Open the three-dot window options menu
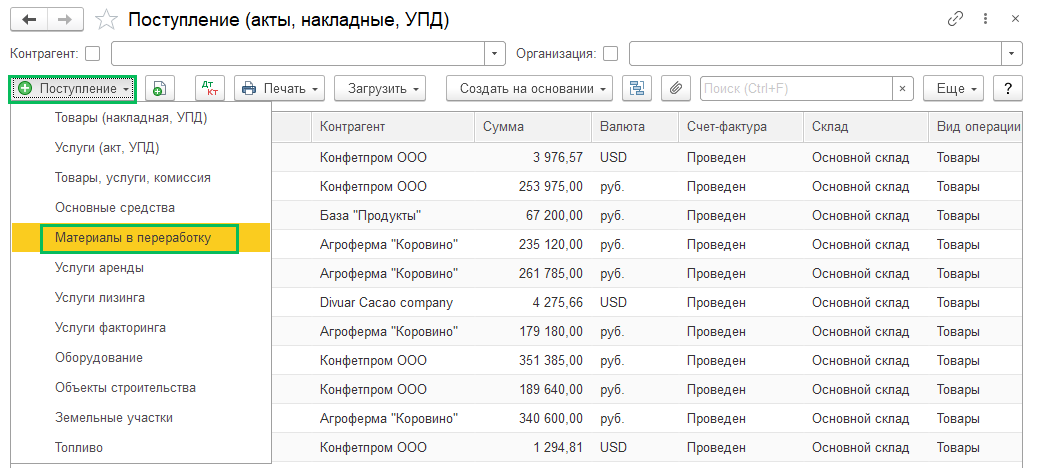This screenshot has height=468, width=1038. click(986, 19)
